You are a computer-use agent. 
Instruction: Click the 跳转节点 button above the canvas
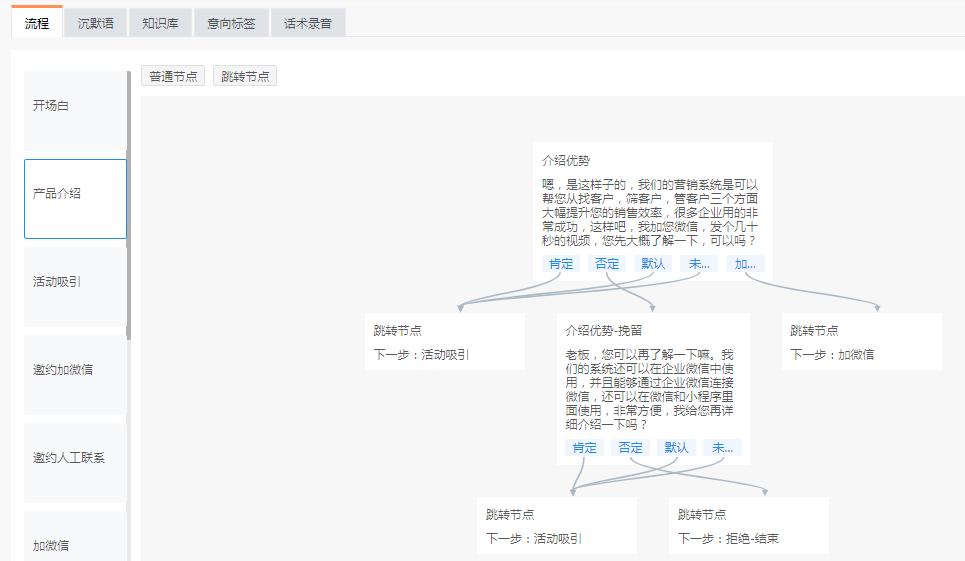245,76
